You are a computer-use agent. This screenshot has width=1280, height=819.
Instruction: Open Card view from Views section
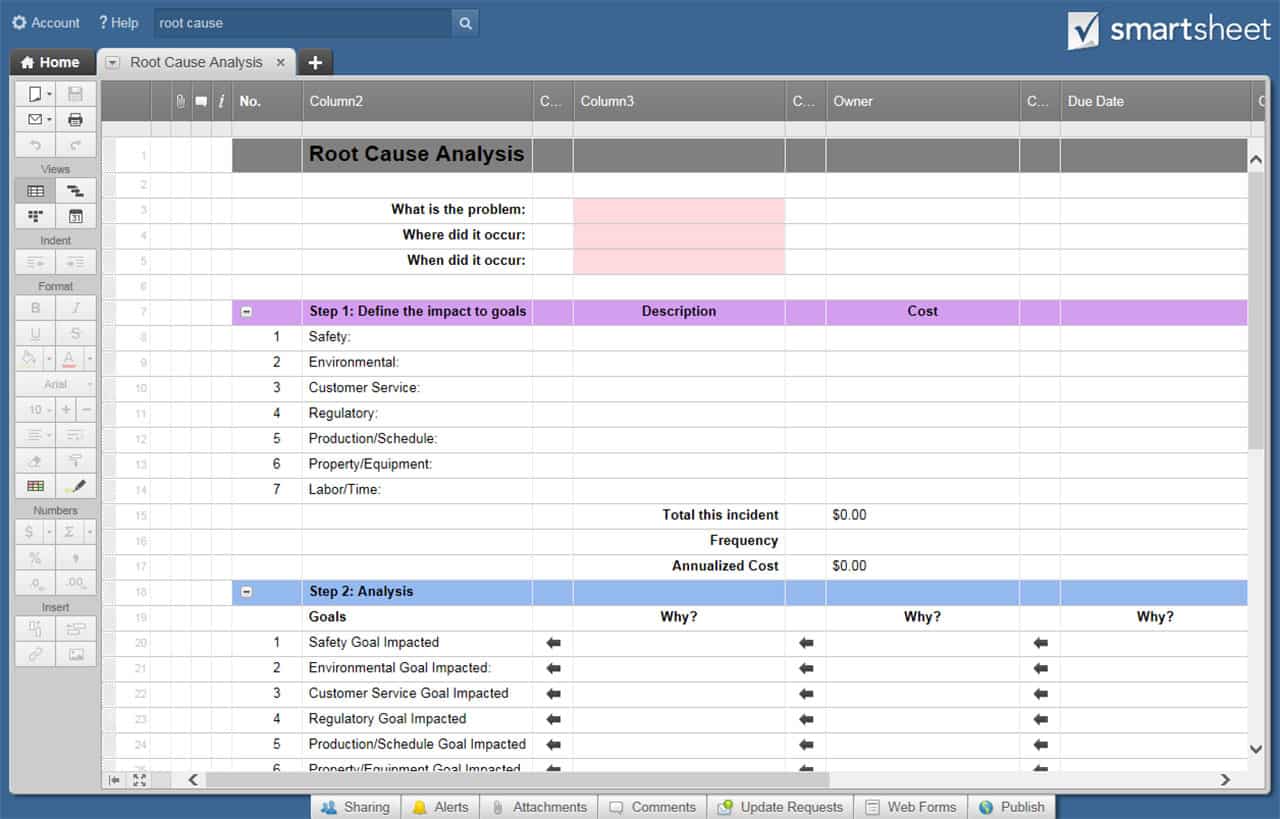point(36,216)
